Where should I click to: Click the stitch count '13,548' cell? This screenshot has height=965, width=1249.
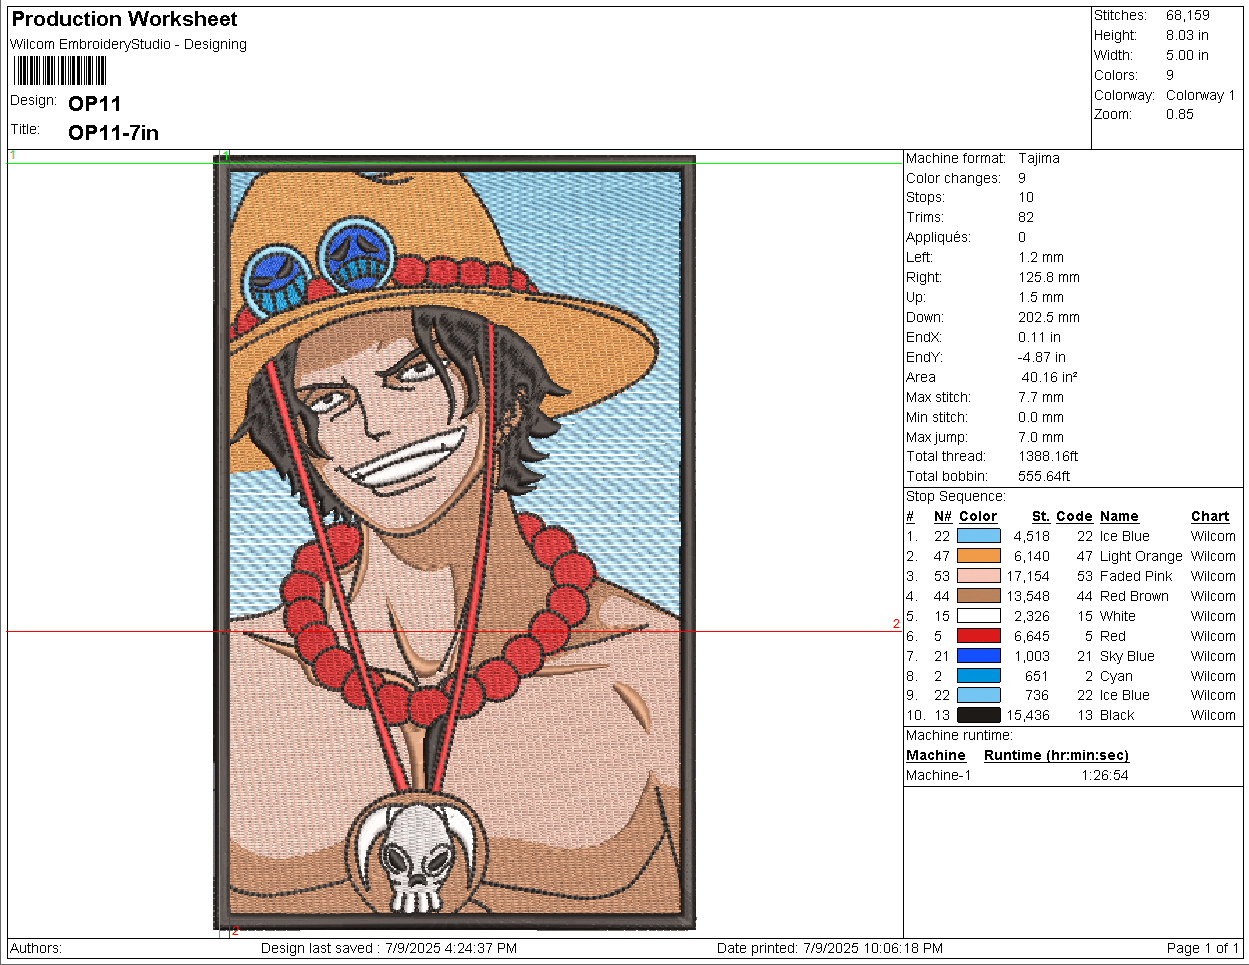pos(1028,596)
